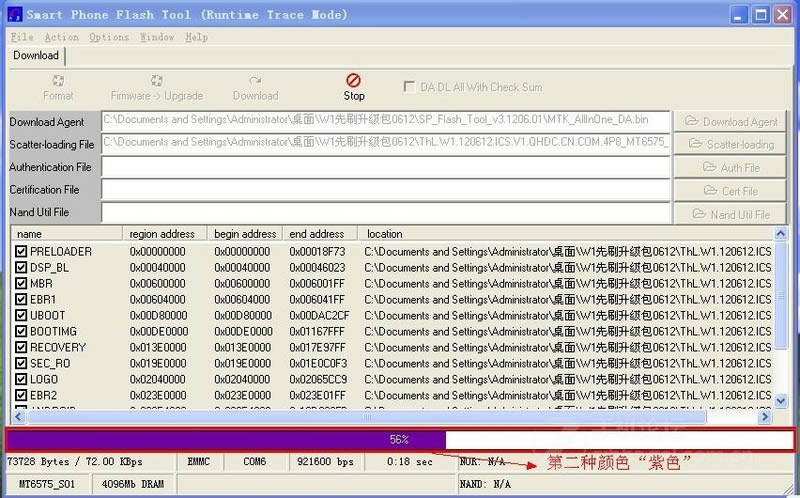Click the Cert File folder button
The image size is (800, 498).
730,190
